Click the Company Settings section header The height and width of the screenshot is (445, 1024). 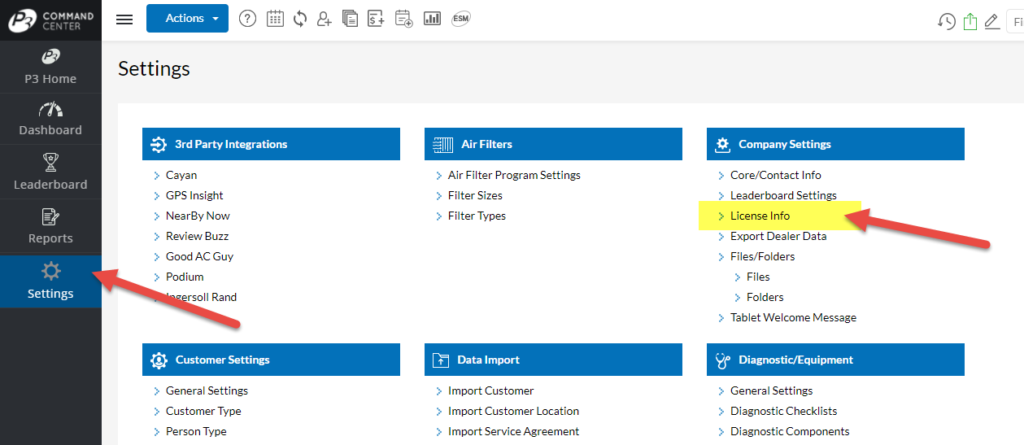click(x=835, y=144)
